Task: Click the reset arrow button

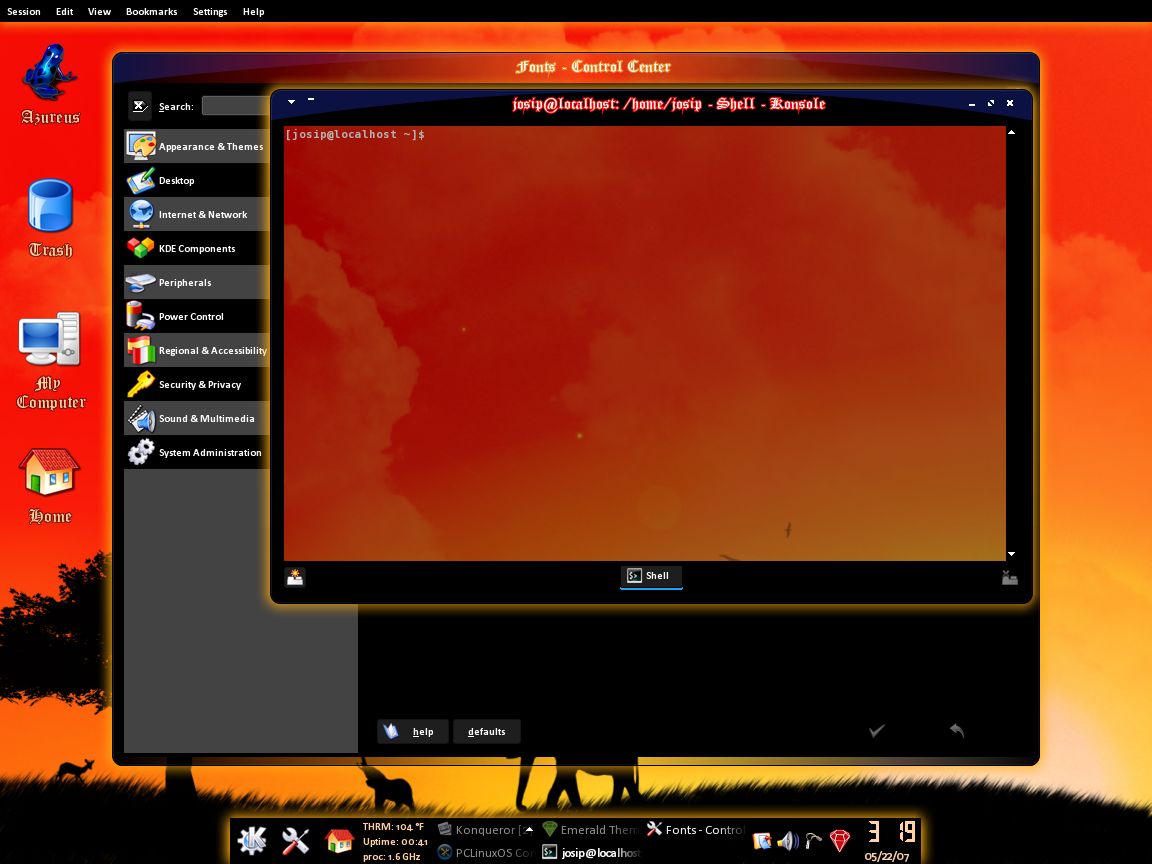Action: 957,730
